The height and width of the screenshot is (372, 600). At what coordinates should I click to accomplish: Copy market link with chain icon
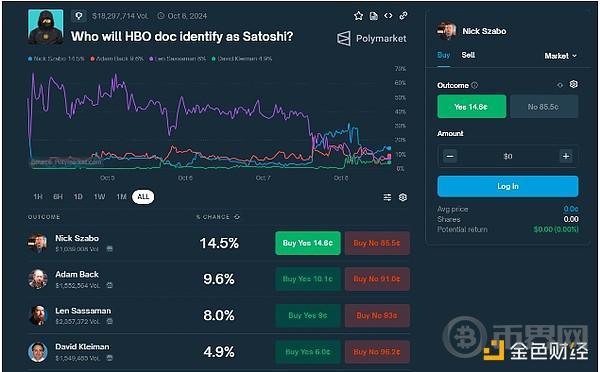tap(403, 16)
